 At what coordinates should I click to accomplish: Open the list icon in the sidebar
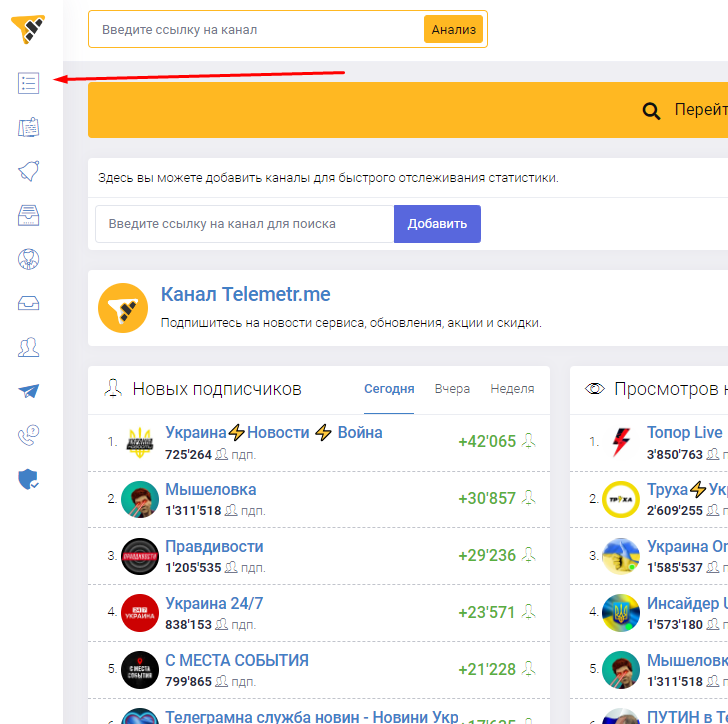click(29, 83)
